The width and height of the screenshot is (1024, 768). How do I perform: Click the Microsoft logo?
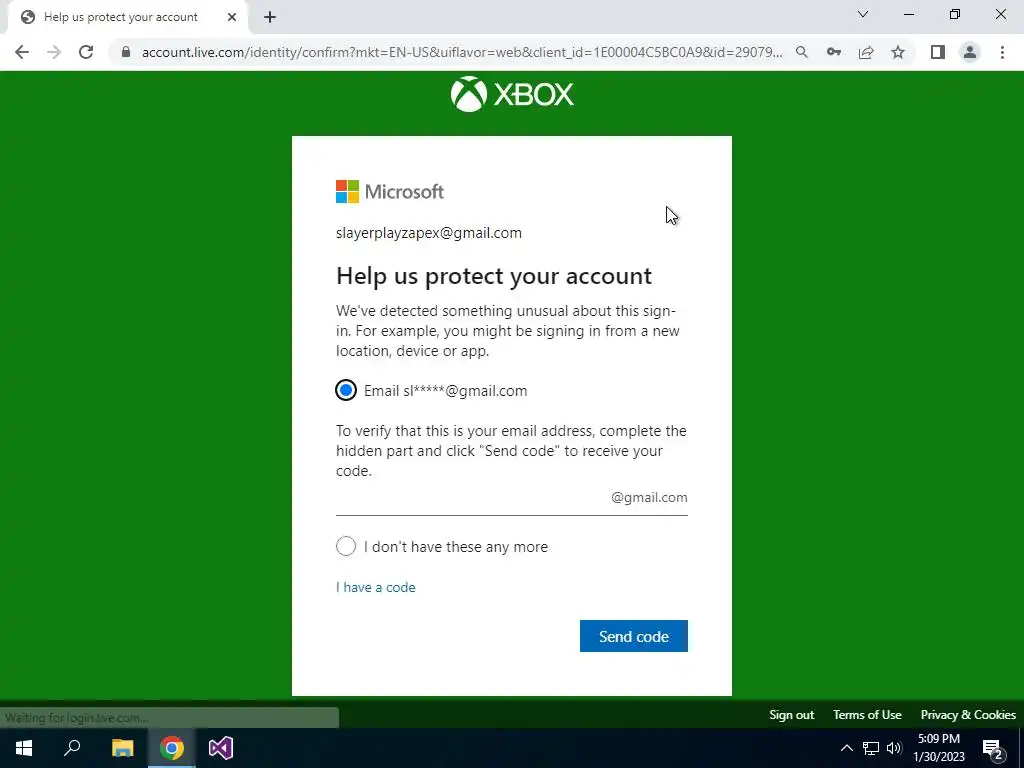pyautogui.click(x=390, y=191)
